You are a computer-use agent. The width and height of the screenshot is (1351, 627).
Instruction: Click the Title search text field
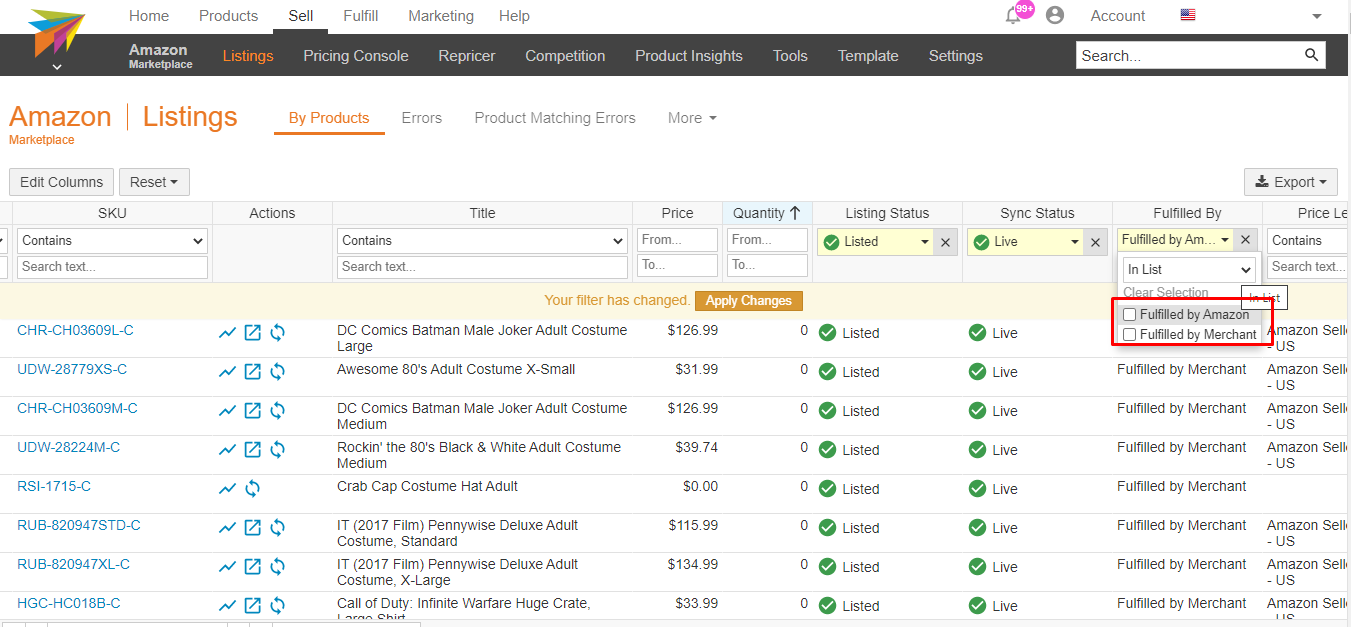click(x=483, y=267)
